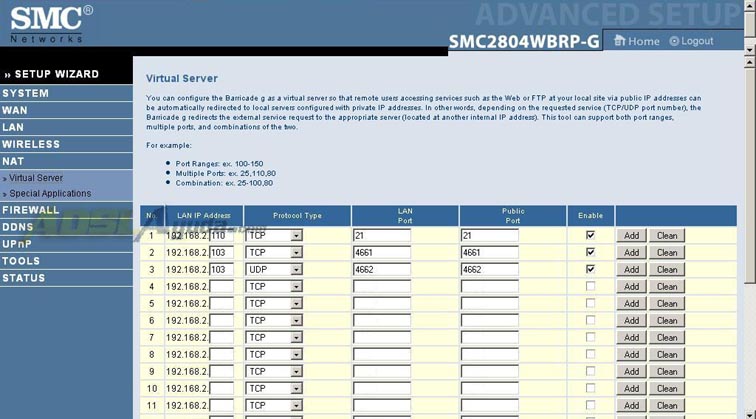Select Virtual Server submenu link

[x=36, y=178]
